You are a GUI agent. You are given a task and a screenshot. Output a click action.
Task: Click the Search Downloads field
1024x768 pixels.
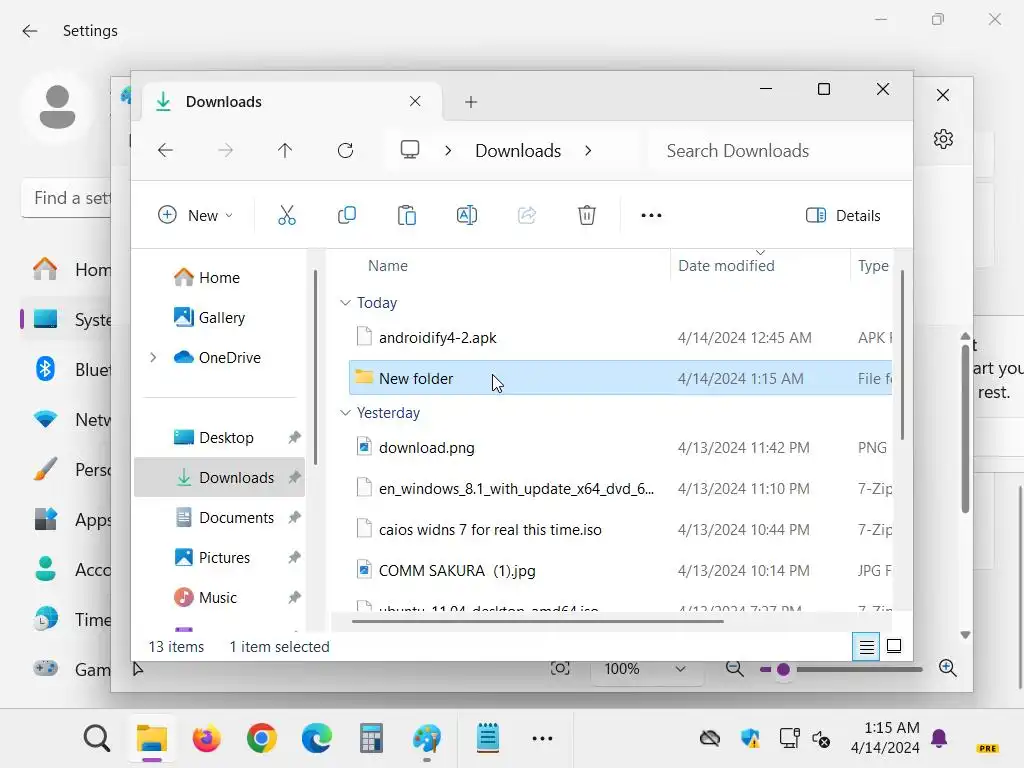(780, 151)
